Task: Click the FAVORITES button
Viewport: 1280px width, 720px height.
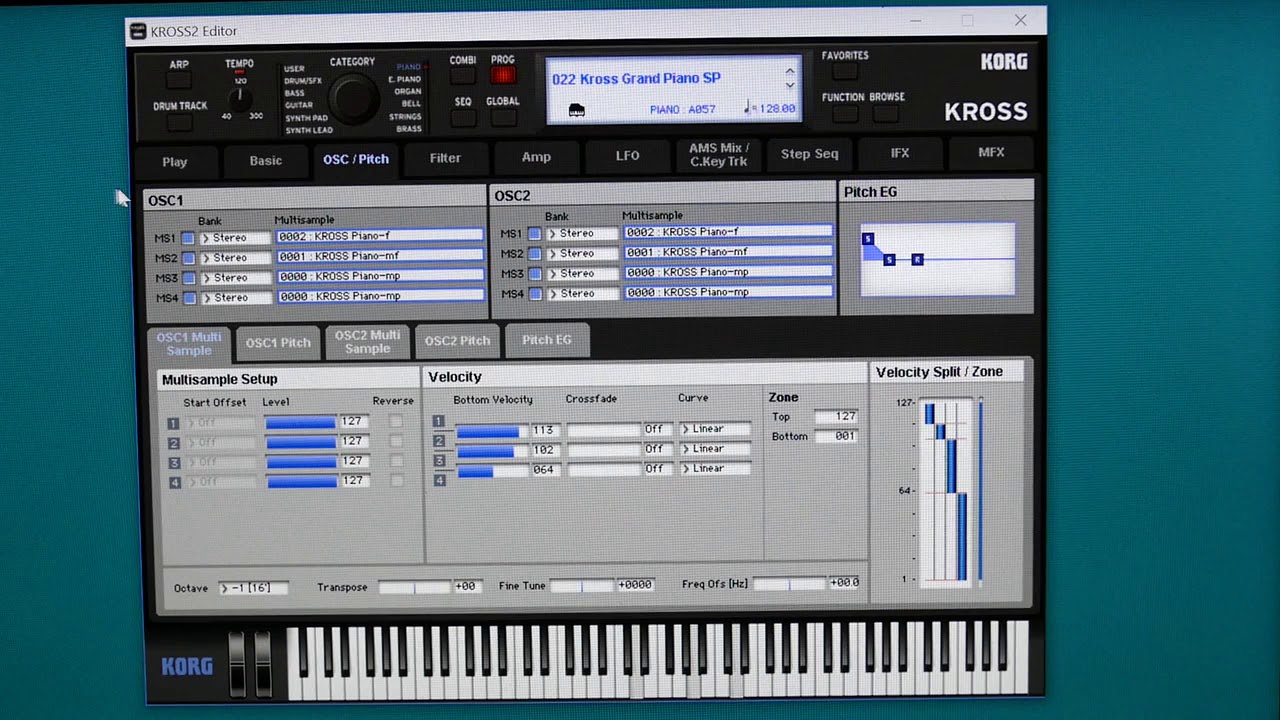Action: 845,72
